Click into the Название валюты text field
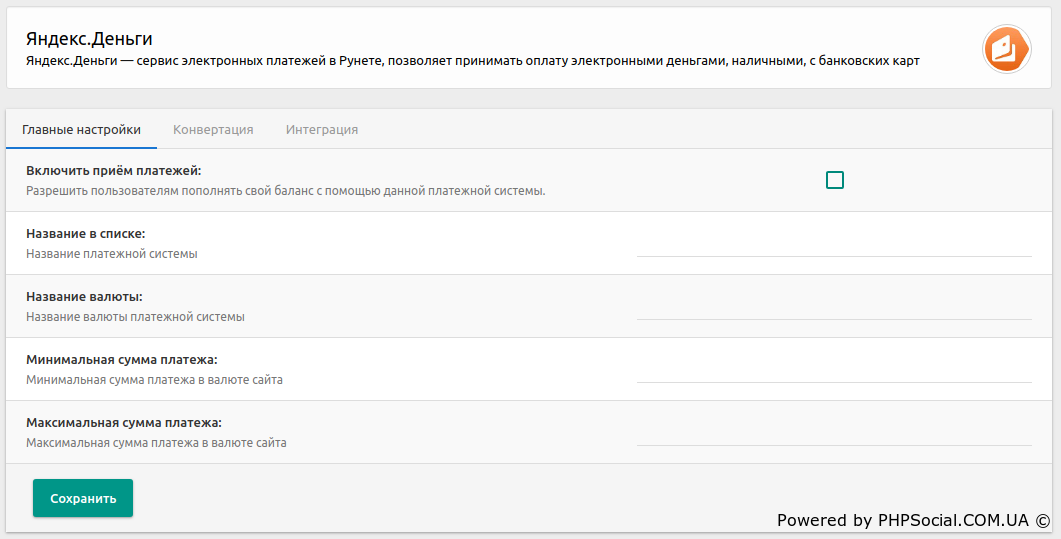The height and width of the screenshot is (539, 1061). tap(834, 307)
